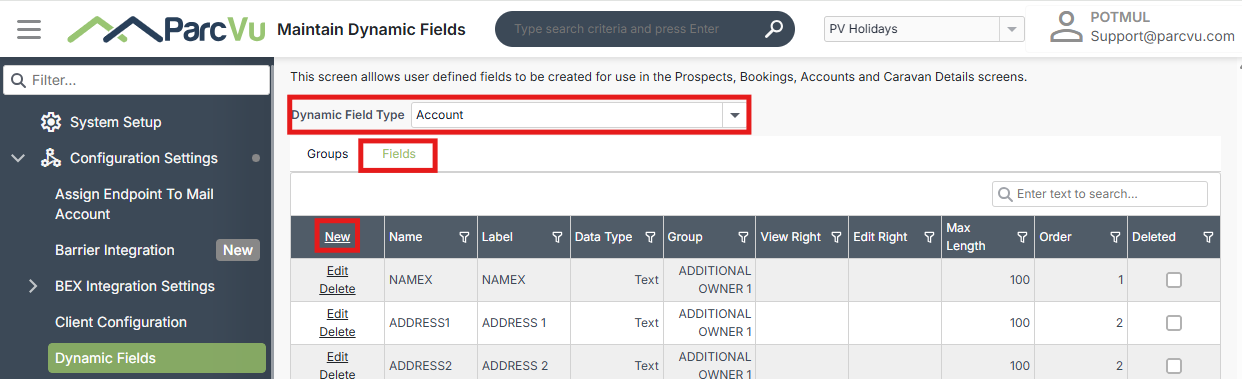Click the System Setup gear icon
This screenshot has width=1242, height=379.
pyautogui.click(x=51, y=122)
